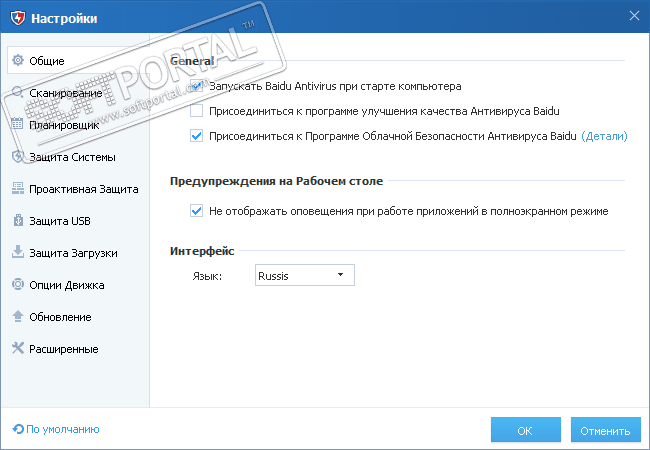Click the USB drive icon

tap(18, 220)
